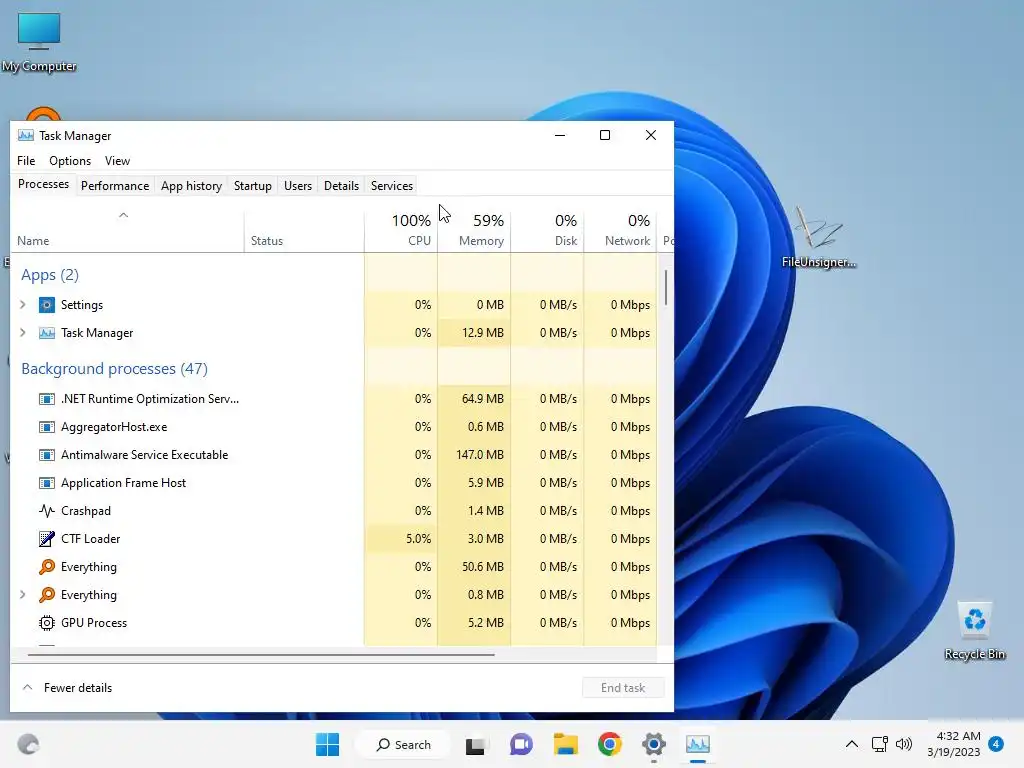Sort by the Network column header
The width and height of the screenshot is (1024, 768).
(x=620, y=231)
